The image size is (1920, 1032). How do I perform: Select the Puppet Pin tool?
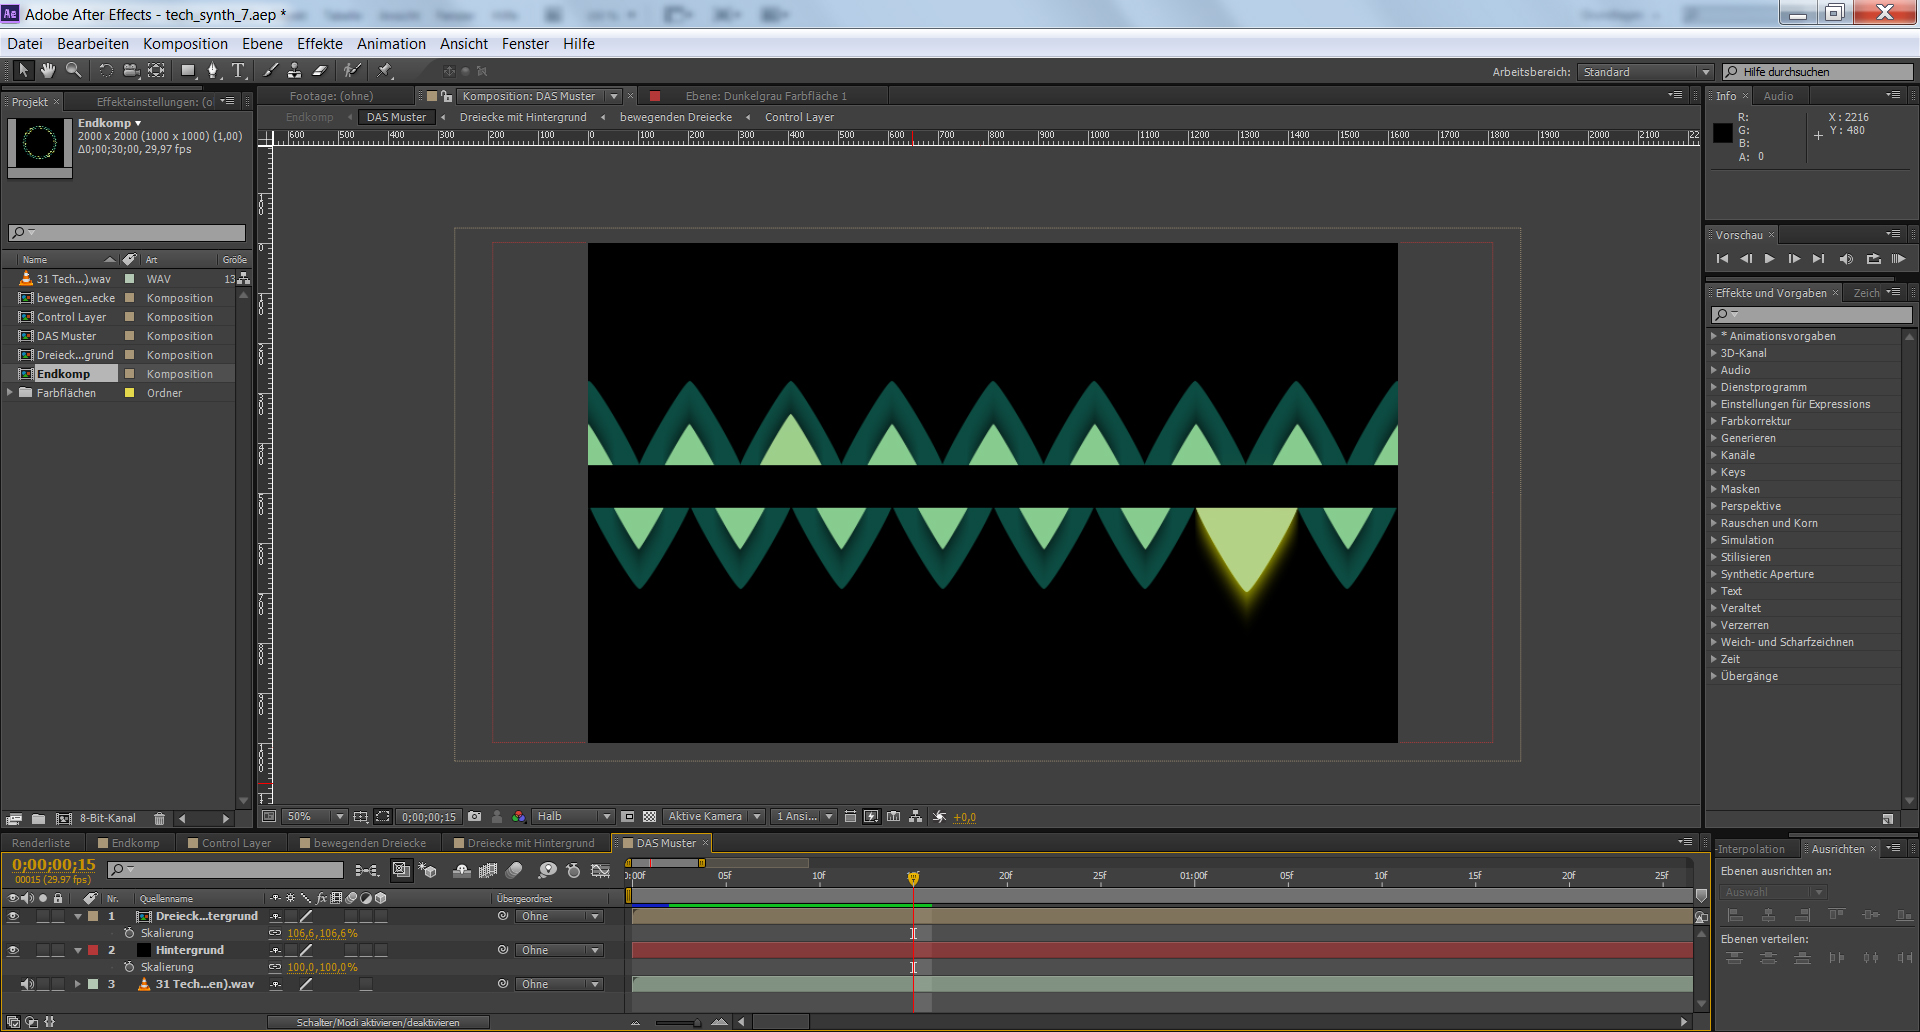[385, 71]
